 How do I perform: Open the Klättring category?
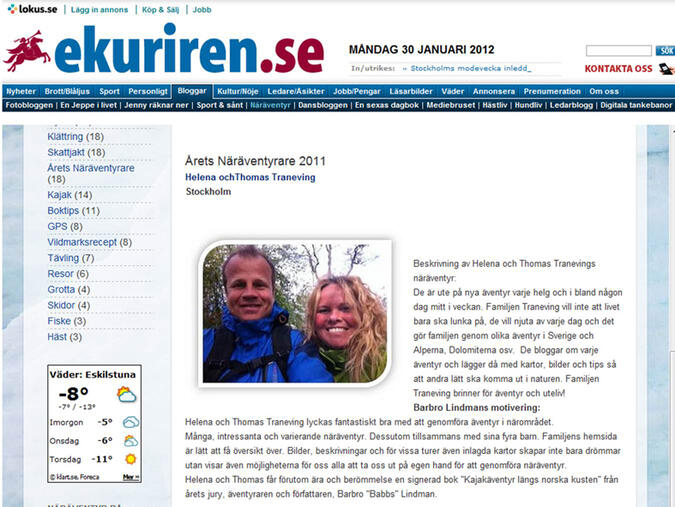tap(65, 136)
